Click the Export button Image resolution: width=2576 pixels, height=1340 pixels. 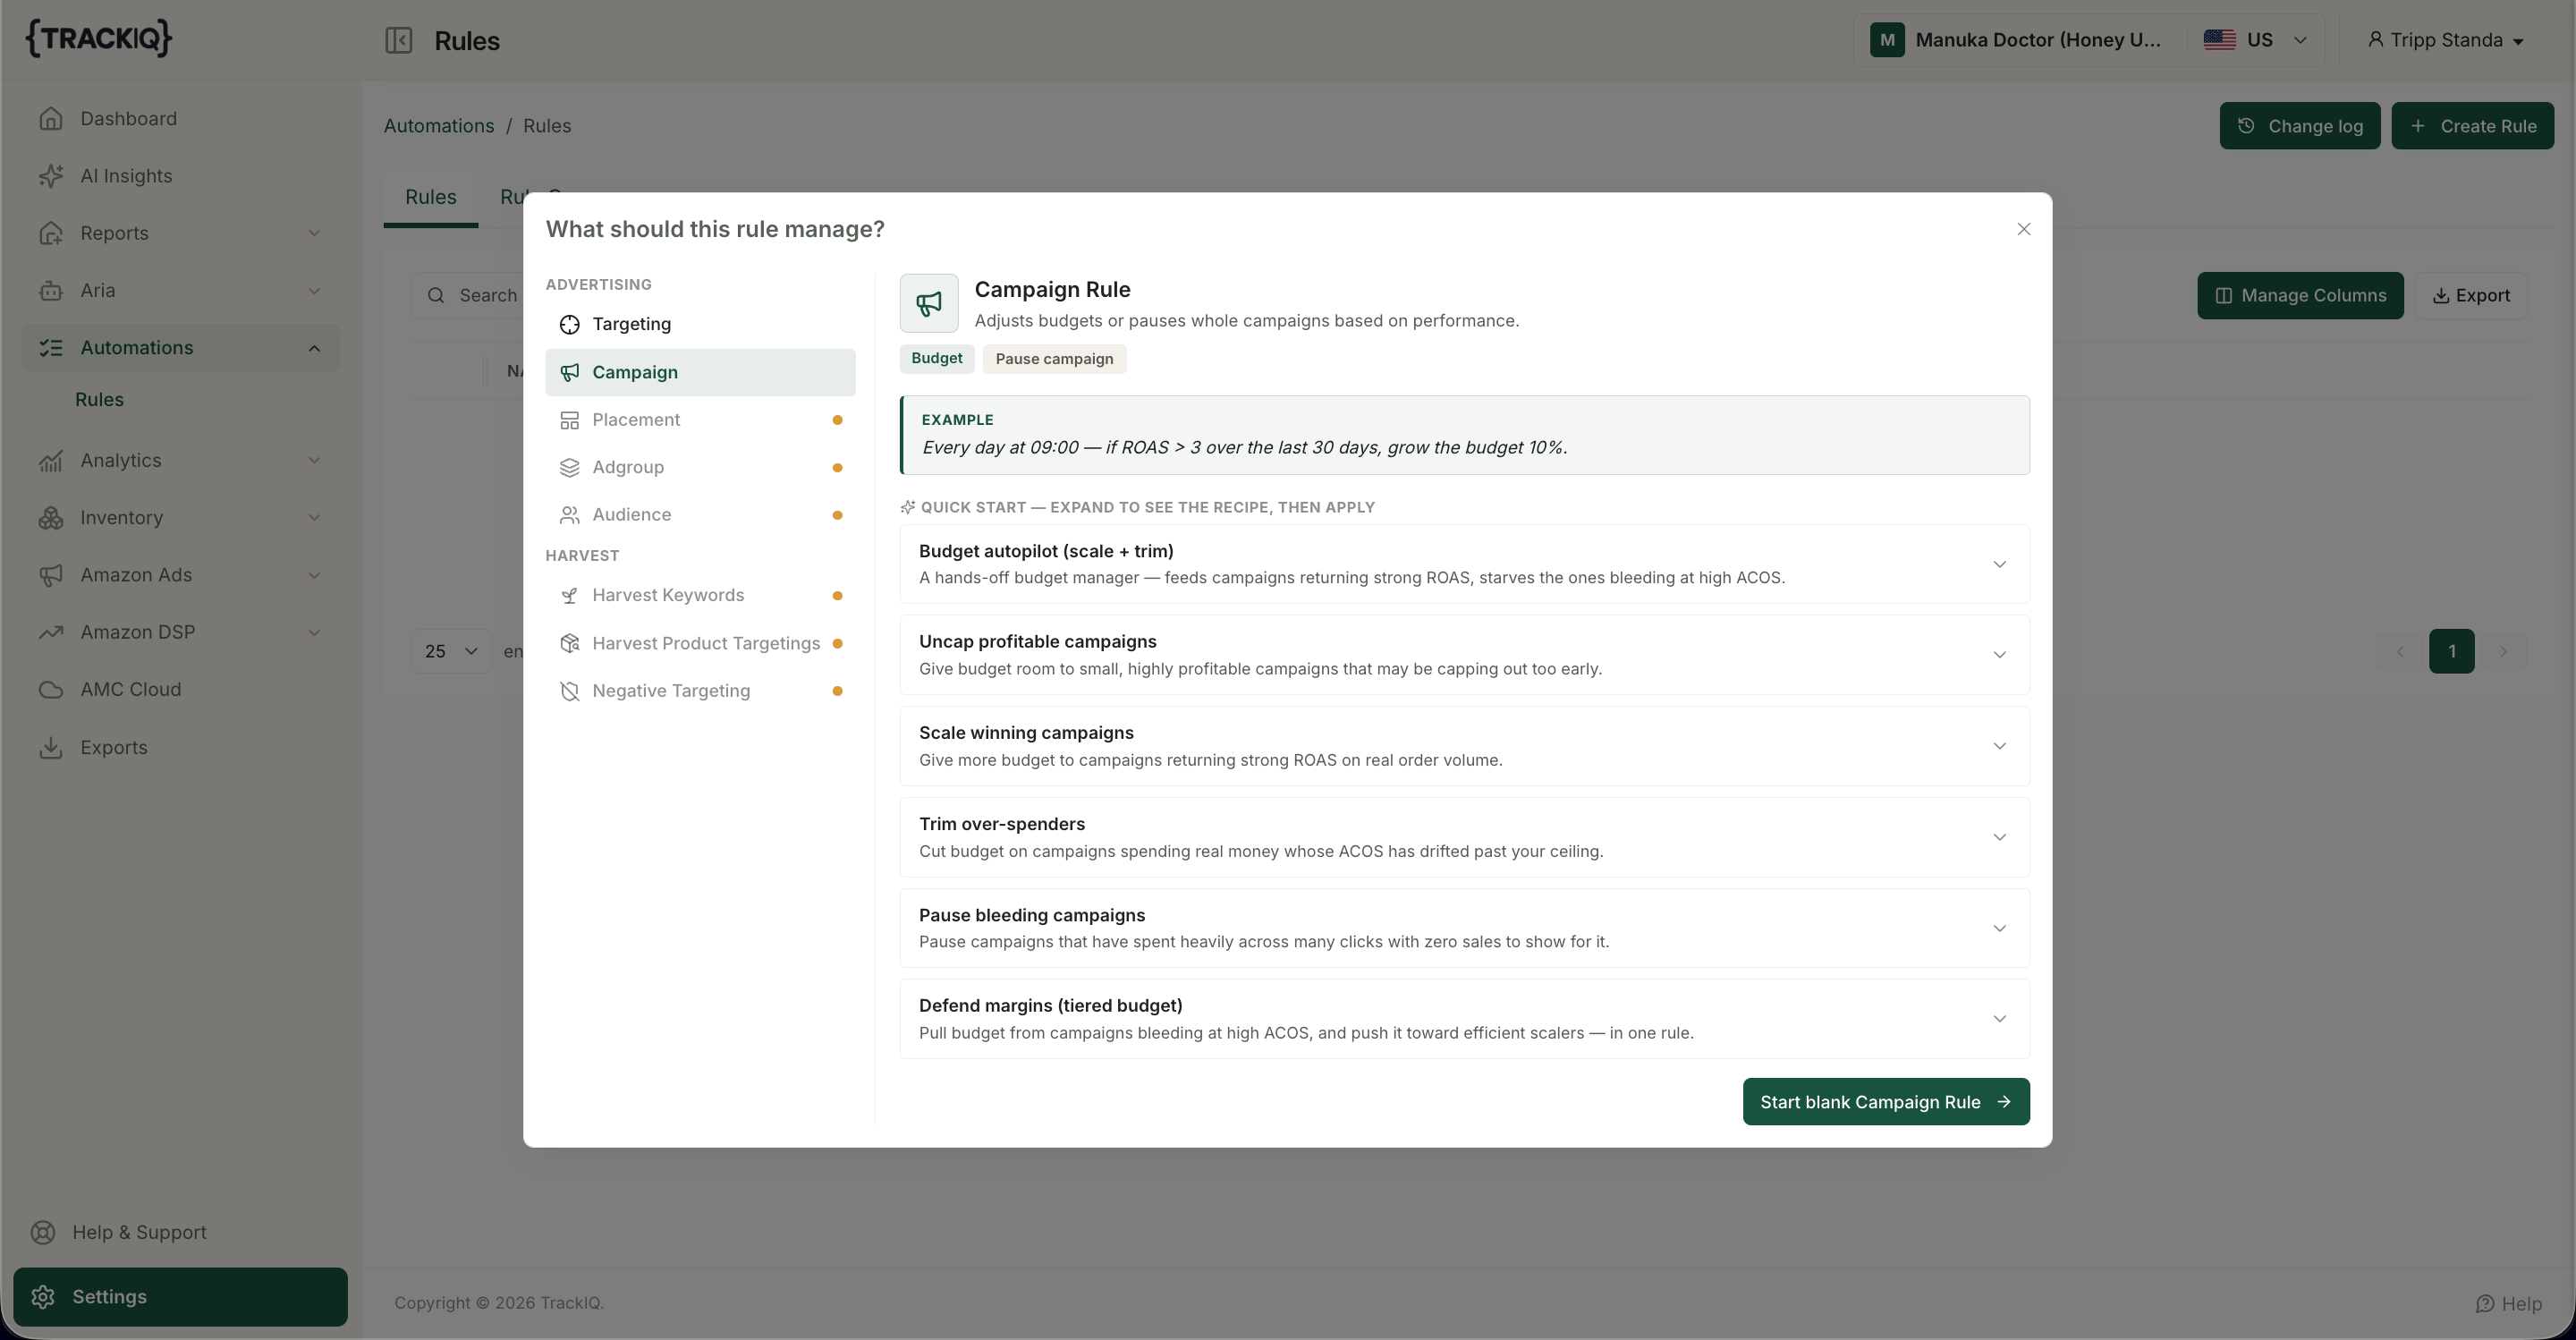(x=2471, y=295)
